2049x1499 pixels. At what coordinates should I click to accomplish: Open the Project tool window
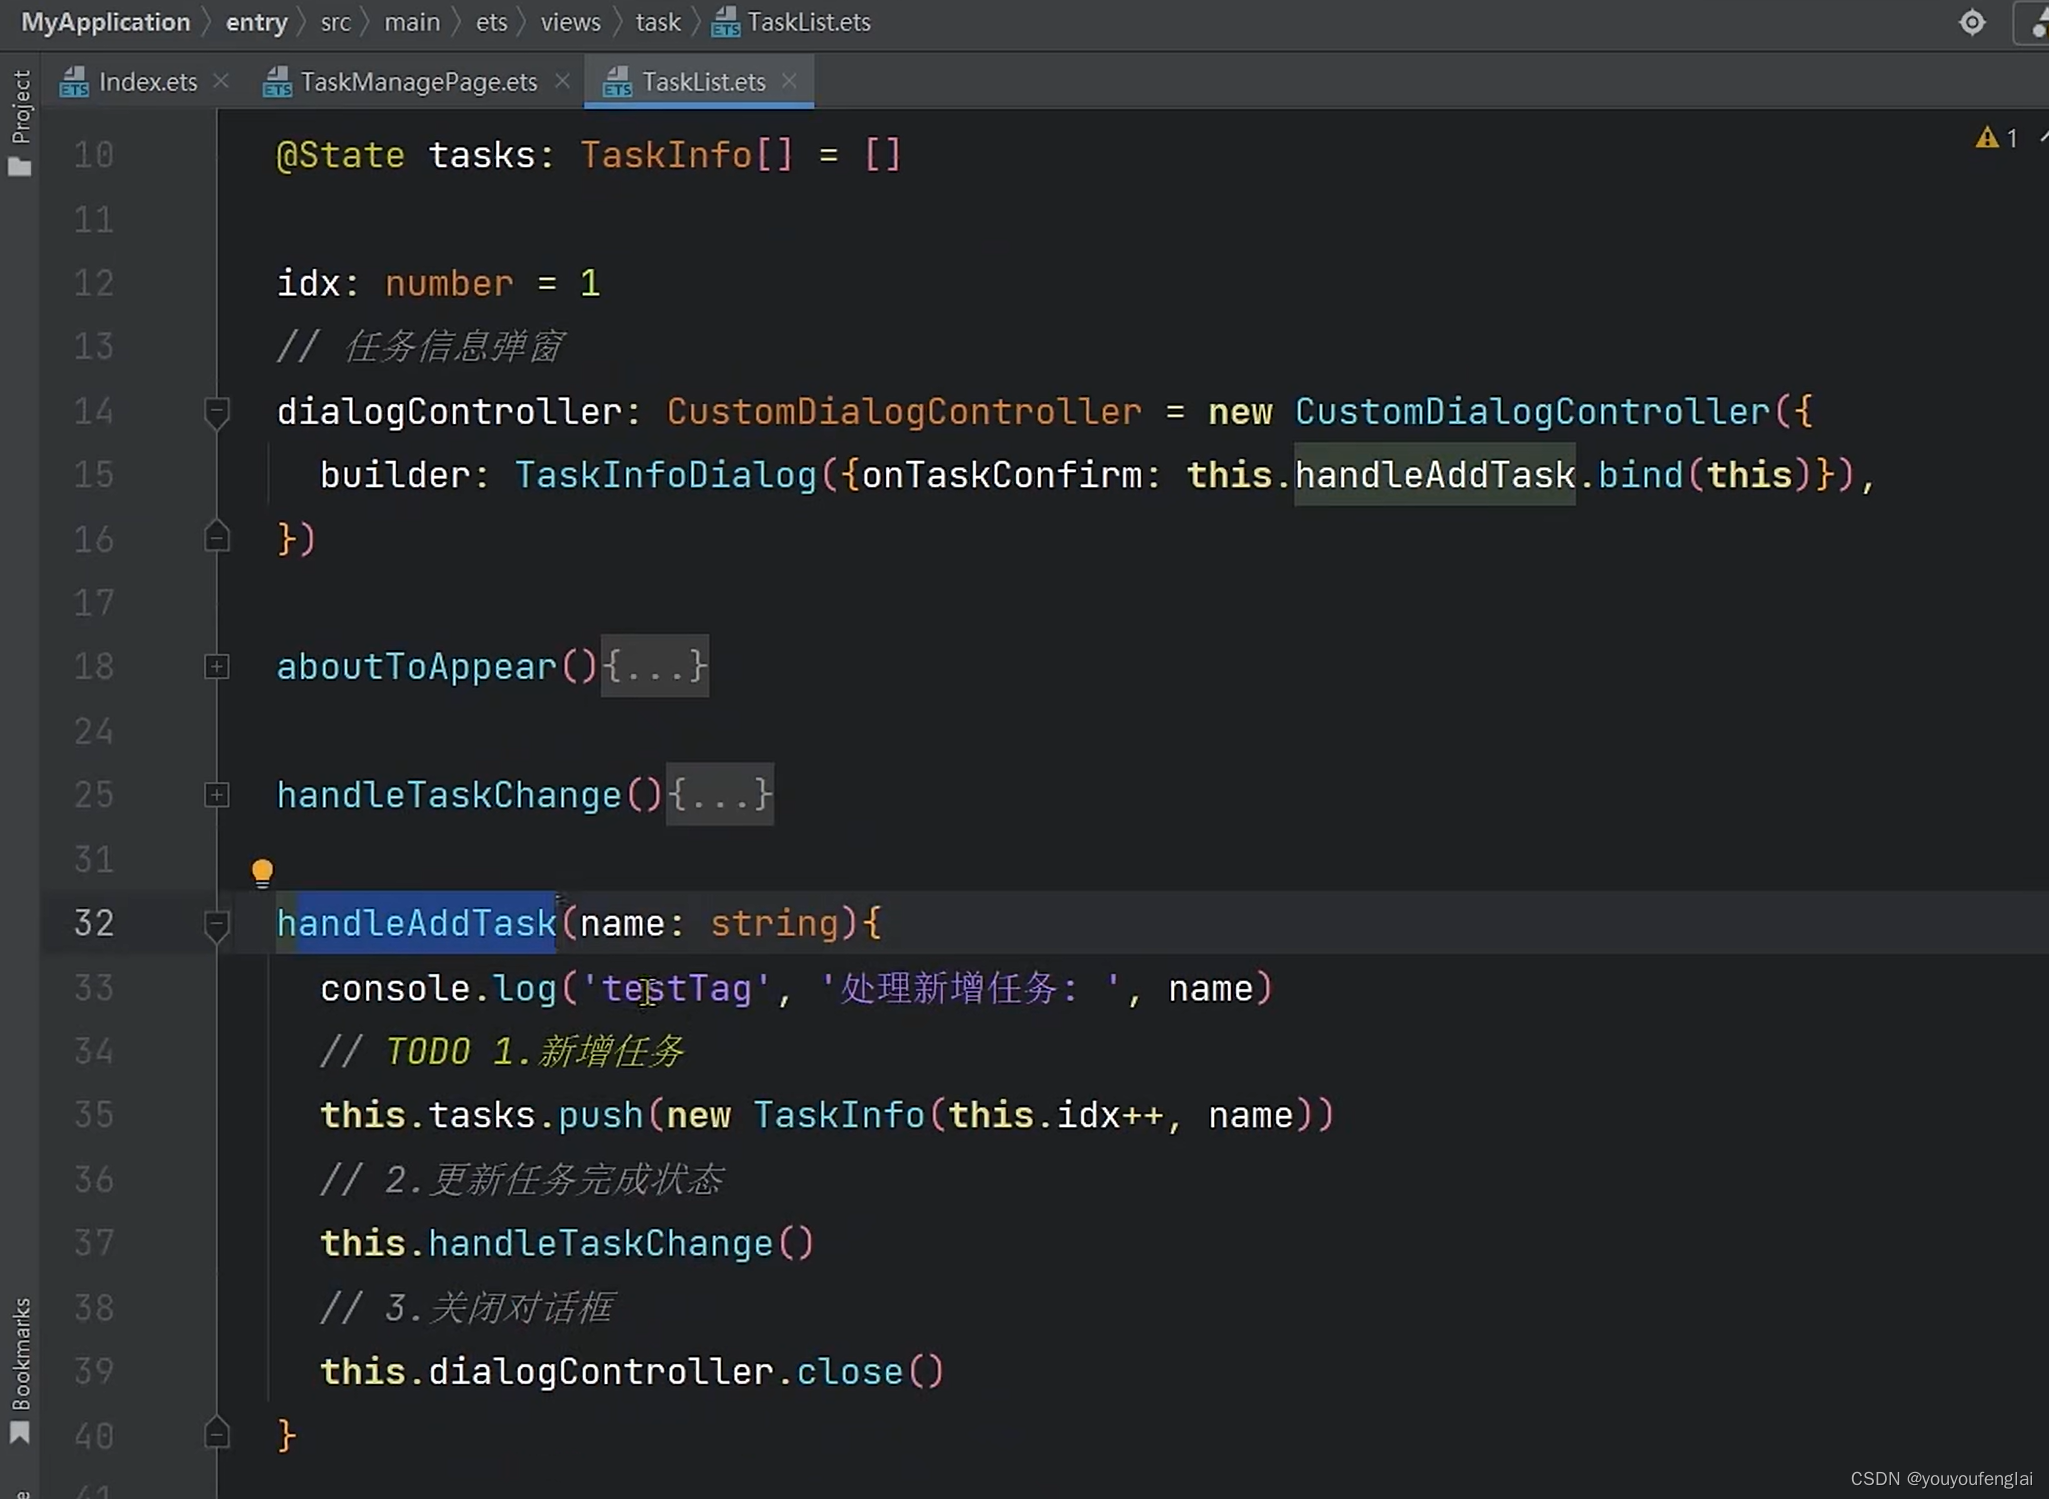tap(20, 122)
